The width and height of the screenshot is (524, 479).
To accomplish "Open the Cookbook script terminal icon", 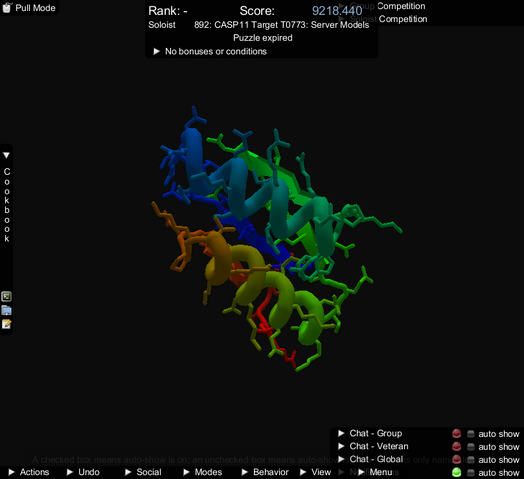I will 6,296.
